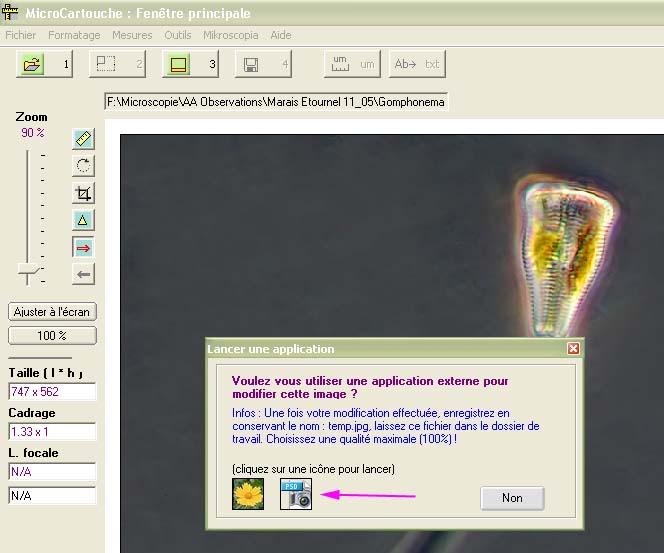Select the 'Cadrage' label
Viewport: 664px width, 553px height.
[x=32, y=413]
